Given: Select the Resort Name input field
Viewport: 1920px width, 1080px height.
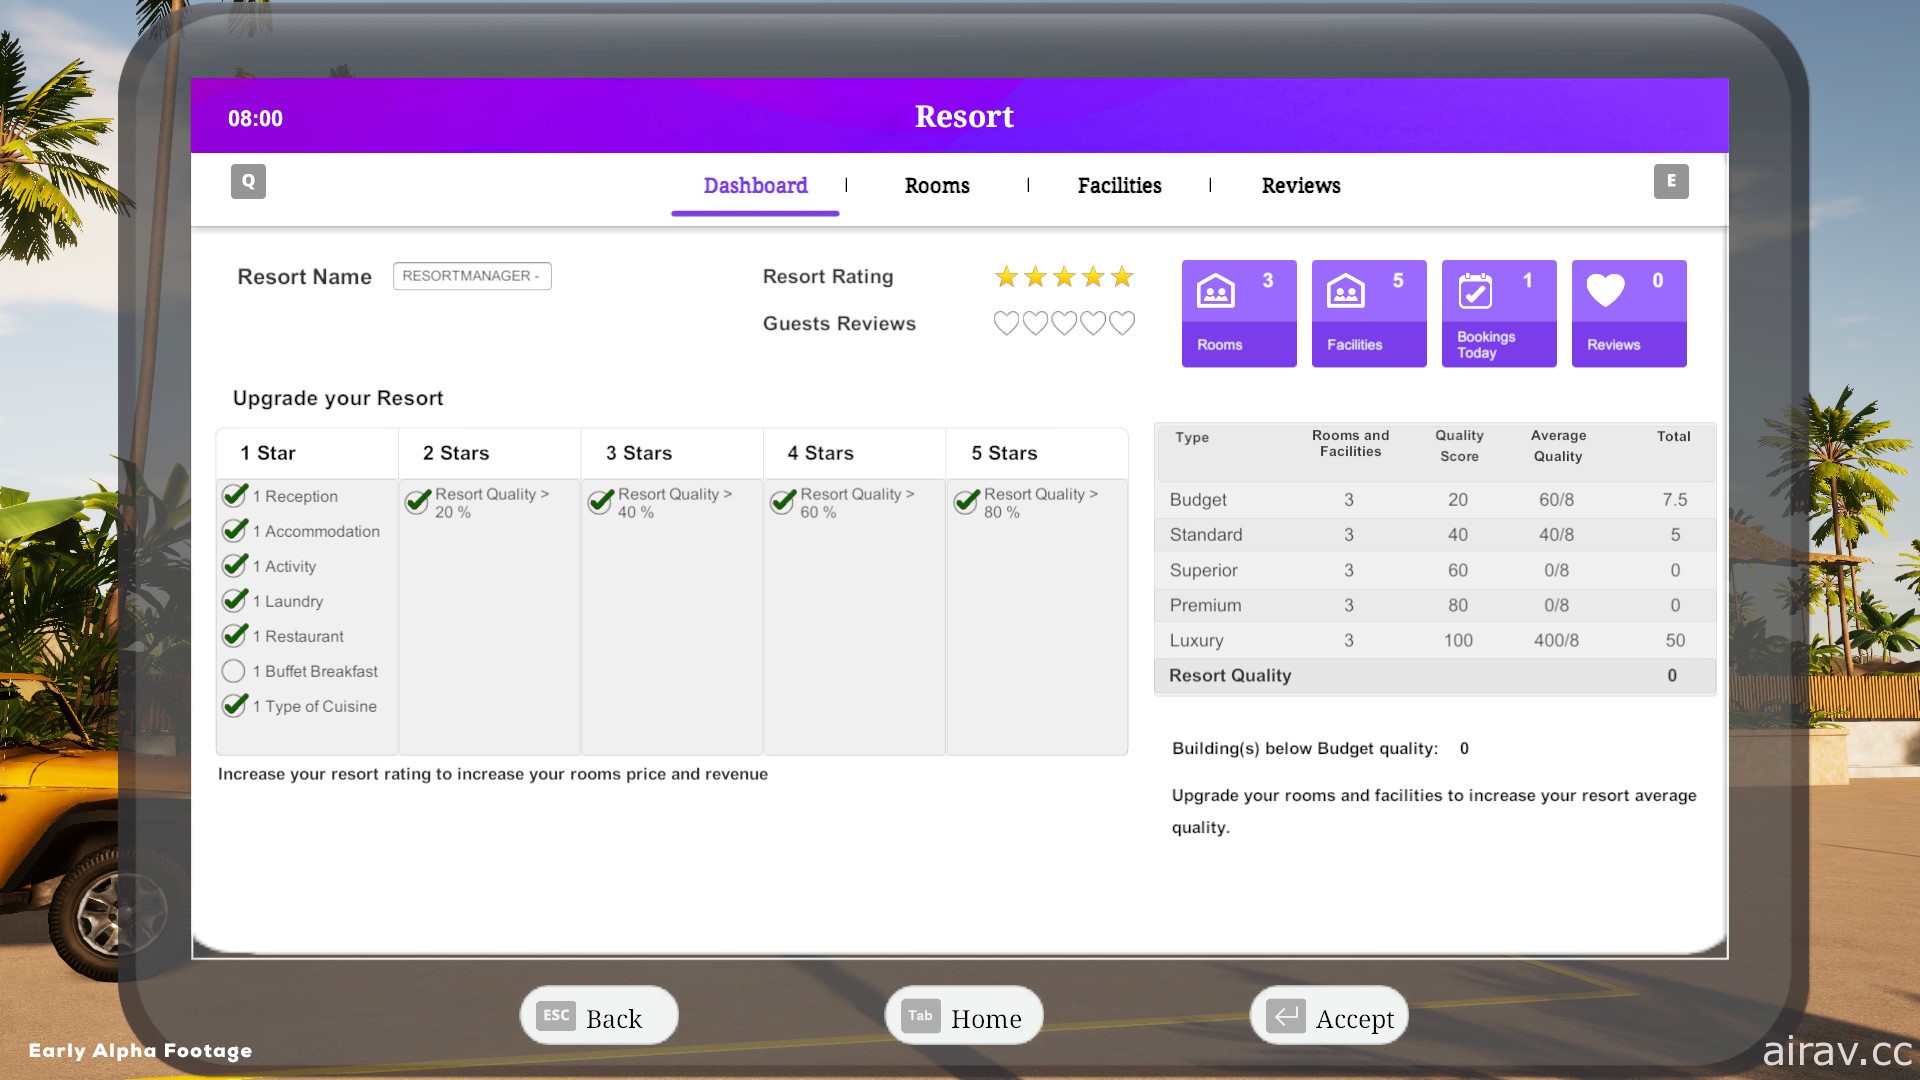Looking at the screenshot, I should point(472,276).
